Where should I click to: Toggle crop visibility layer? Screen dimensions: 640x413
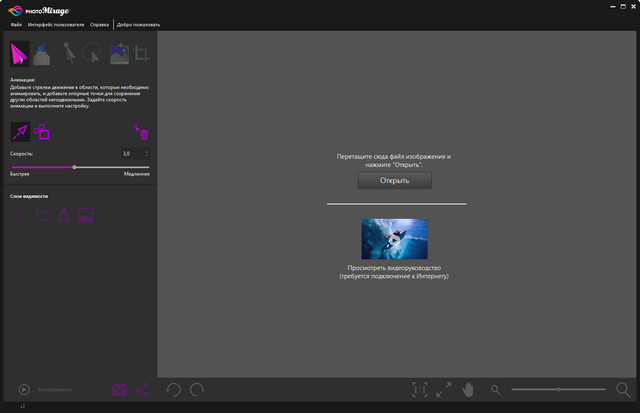[42, 214]
